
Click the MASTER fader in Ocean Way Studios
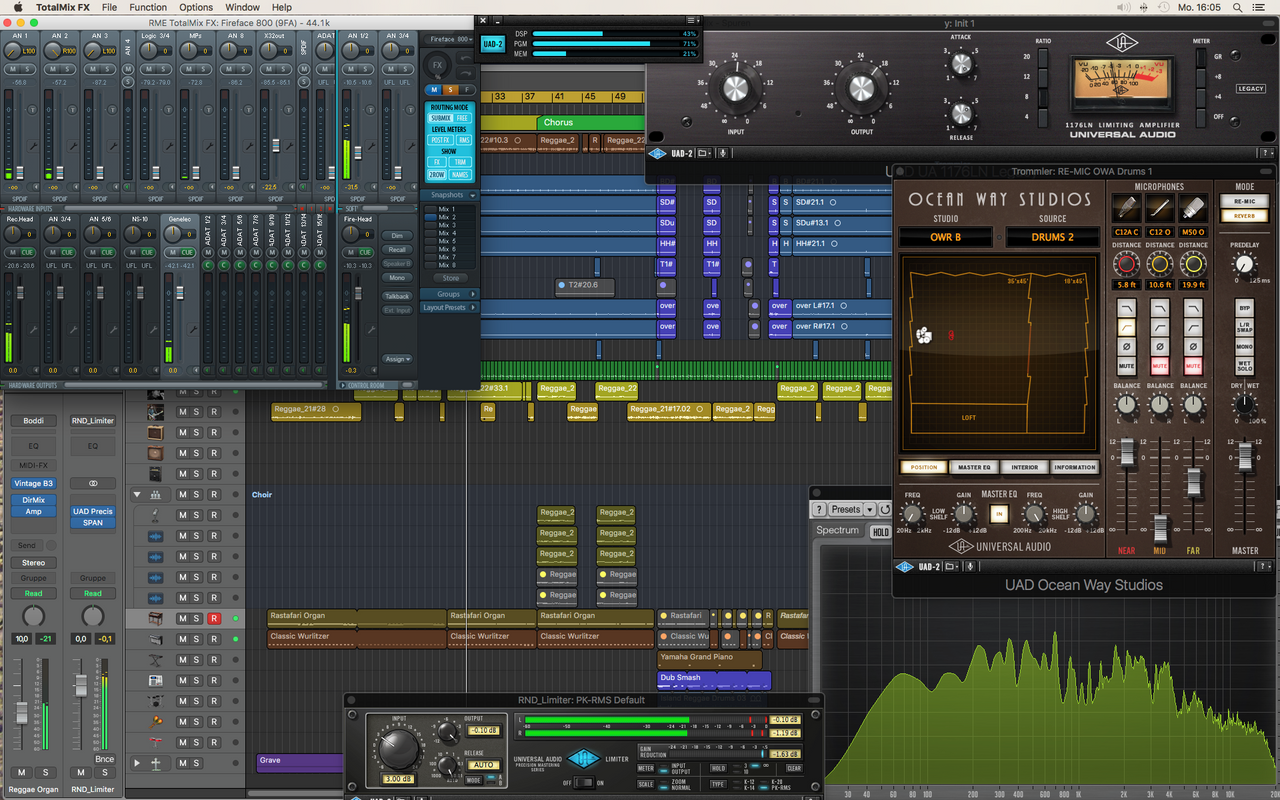(1245, 458)
